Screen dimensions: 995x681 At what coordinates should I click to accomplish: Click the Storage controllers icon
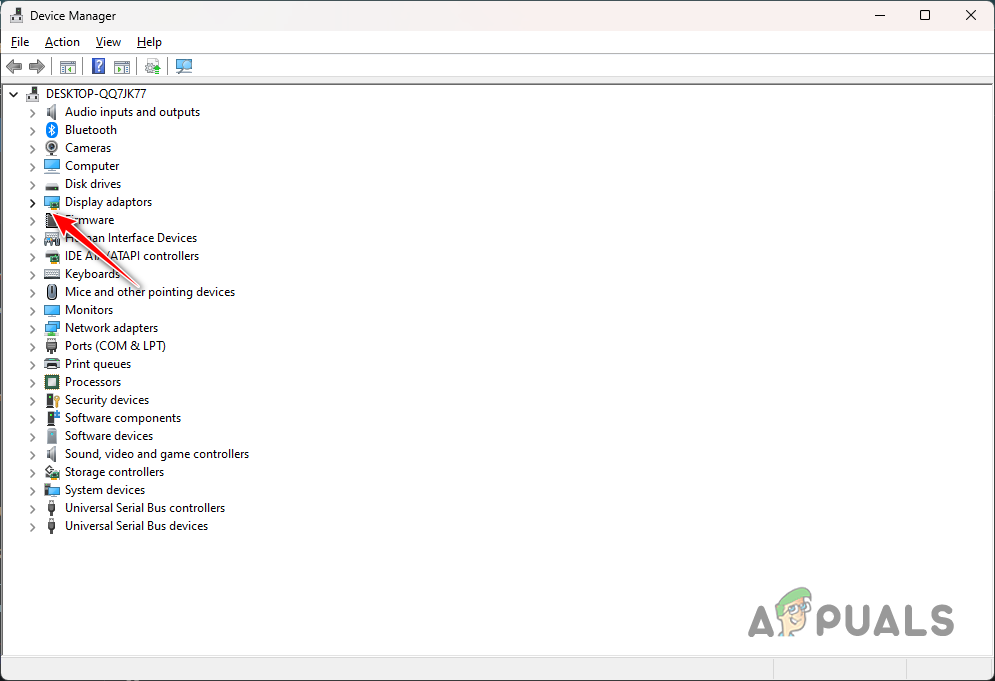[x=52, y=472]
